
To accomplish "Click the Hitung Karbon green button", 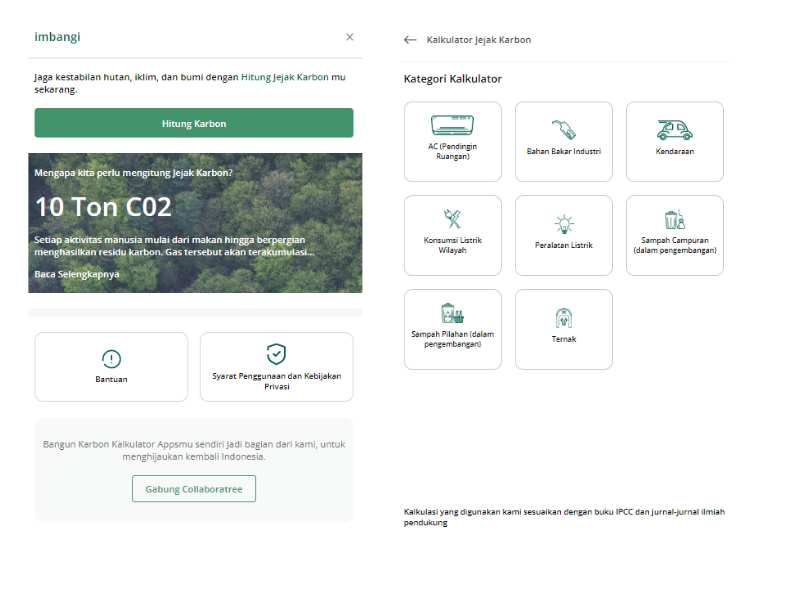I will (x=194, y=123).
